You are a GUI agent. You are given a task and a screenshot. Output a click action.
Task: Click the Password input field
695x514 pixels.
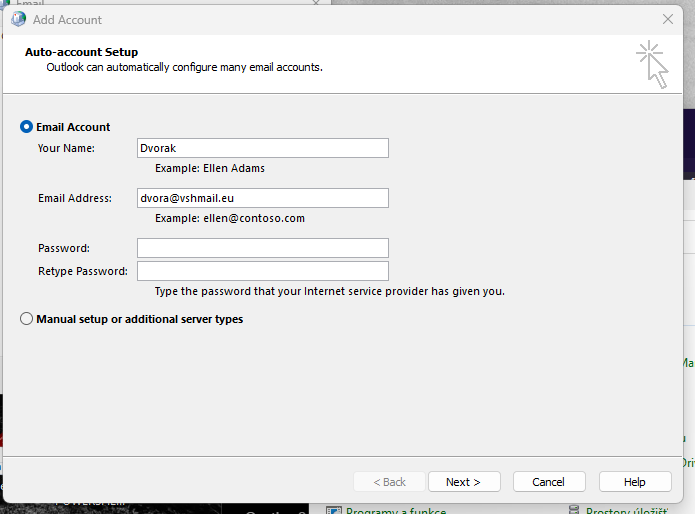click(263, 248)
